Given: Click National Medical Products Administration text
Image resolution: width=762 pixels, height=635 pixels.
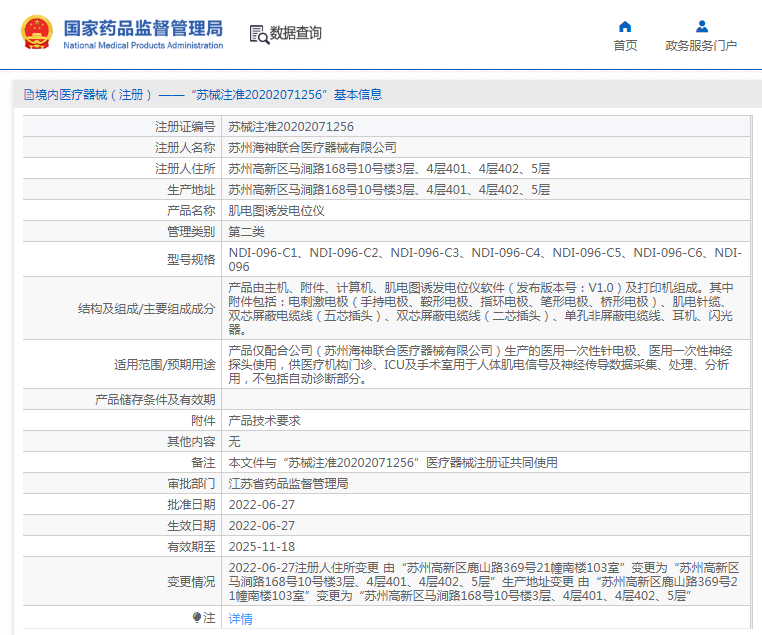Looking at the screenshot, I should tap(143, 46).
